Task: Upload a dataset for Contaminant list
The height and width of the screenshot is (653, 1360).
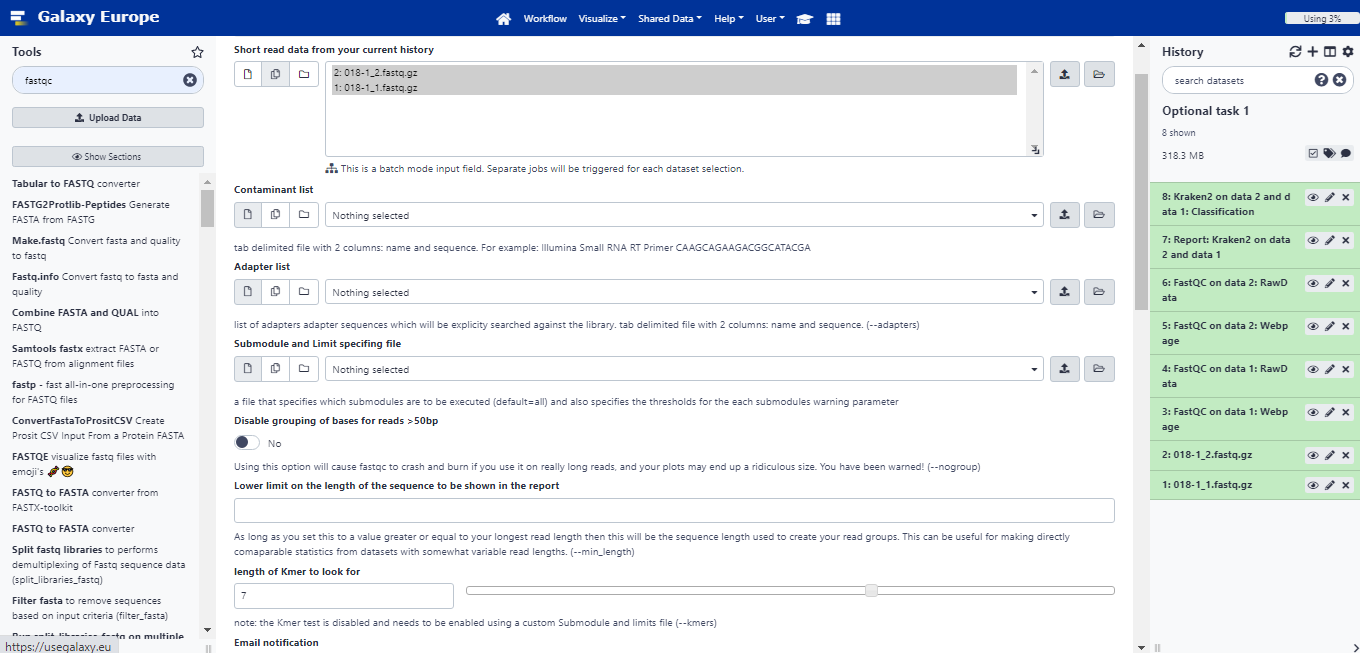Action: pos(1065,215)
